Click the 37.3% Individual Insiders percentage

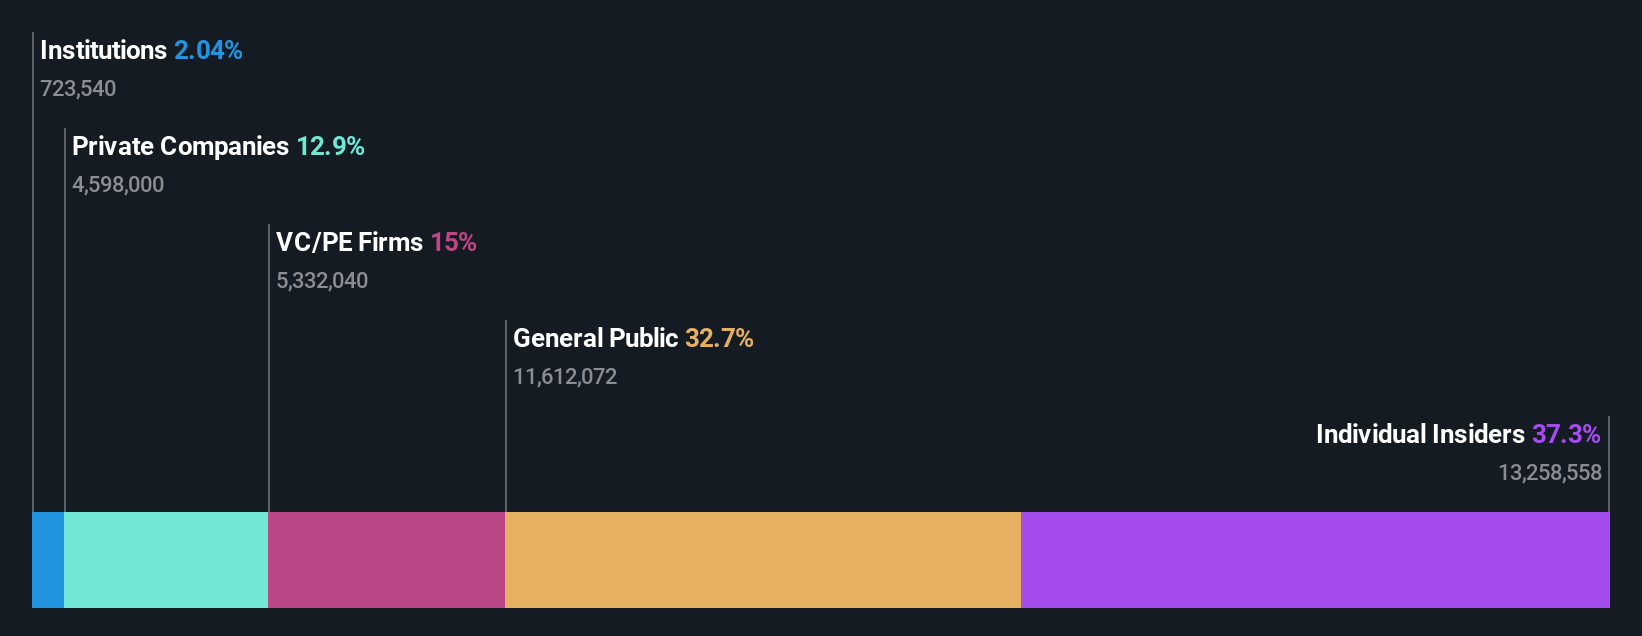pyautogui.click(x=1566, y=434)
